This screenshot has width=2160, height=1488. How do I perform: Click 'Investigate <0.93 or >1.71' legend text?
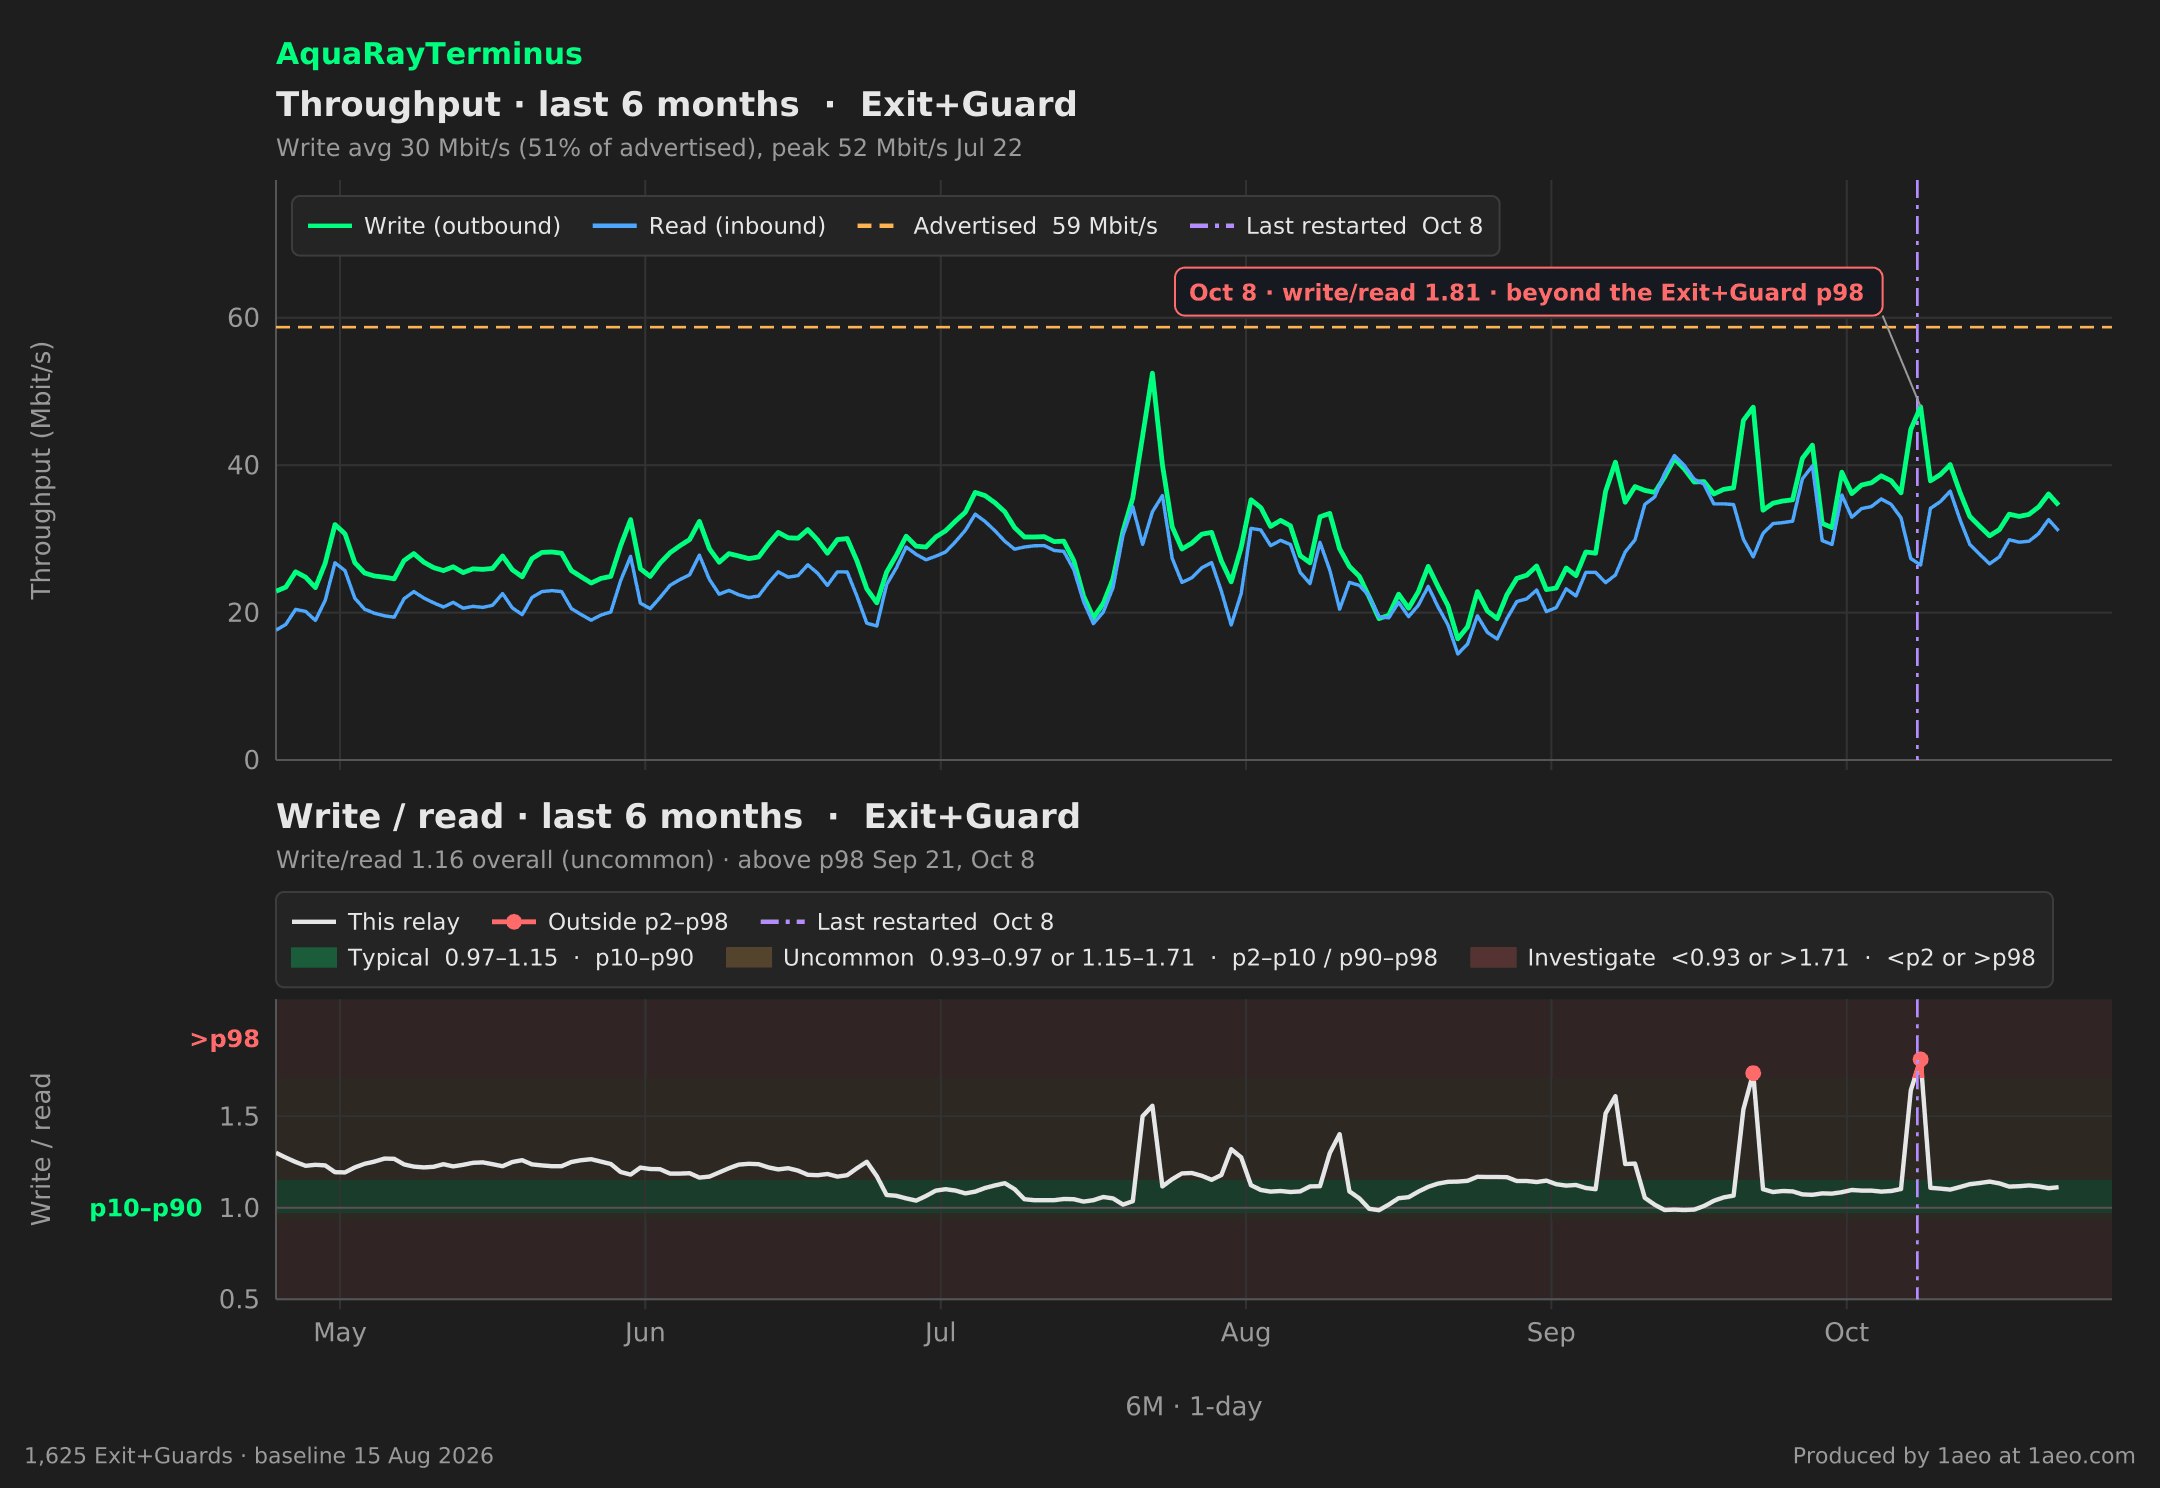pos(1782,958)
